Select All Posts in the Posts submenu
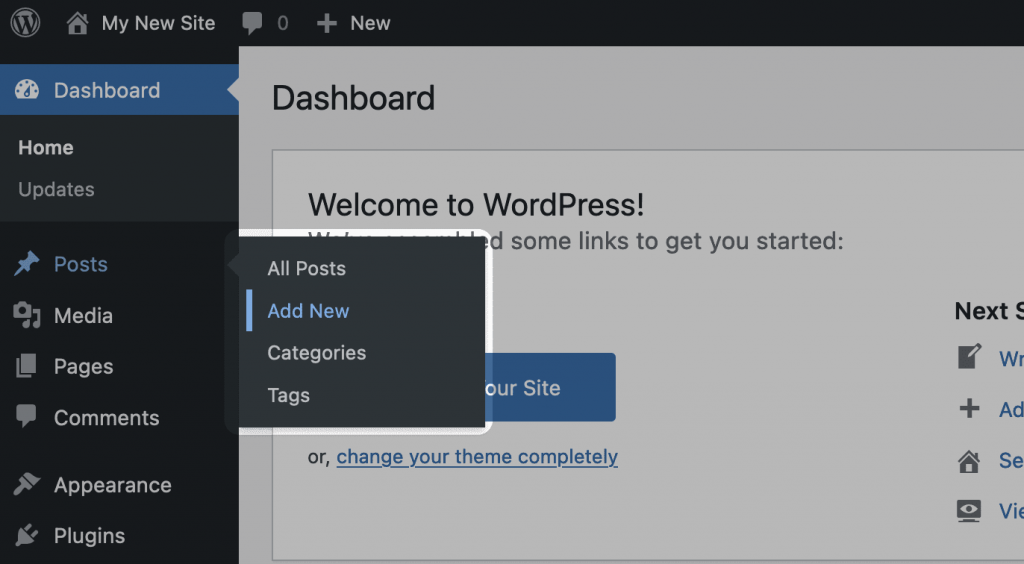The height and width of the screenshot is (564, 1024). point(306,269)
